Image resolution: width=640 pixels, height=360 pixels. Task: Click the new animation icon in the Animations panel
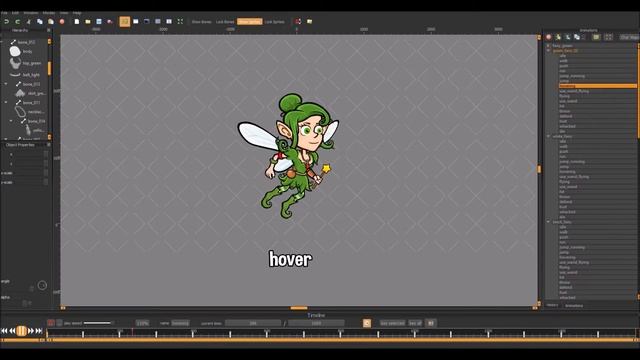point(568,37)
